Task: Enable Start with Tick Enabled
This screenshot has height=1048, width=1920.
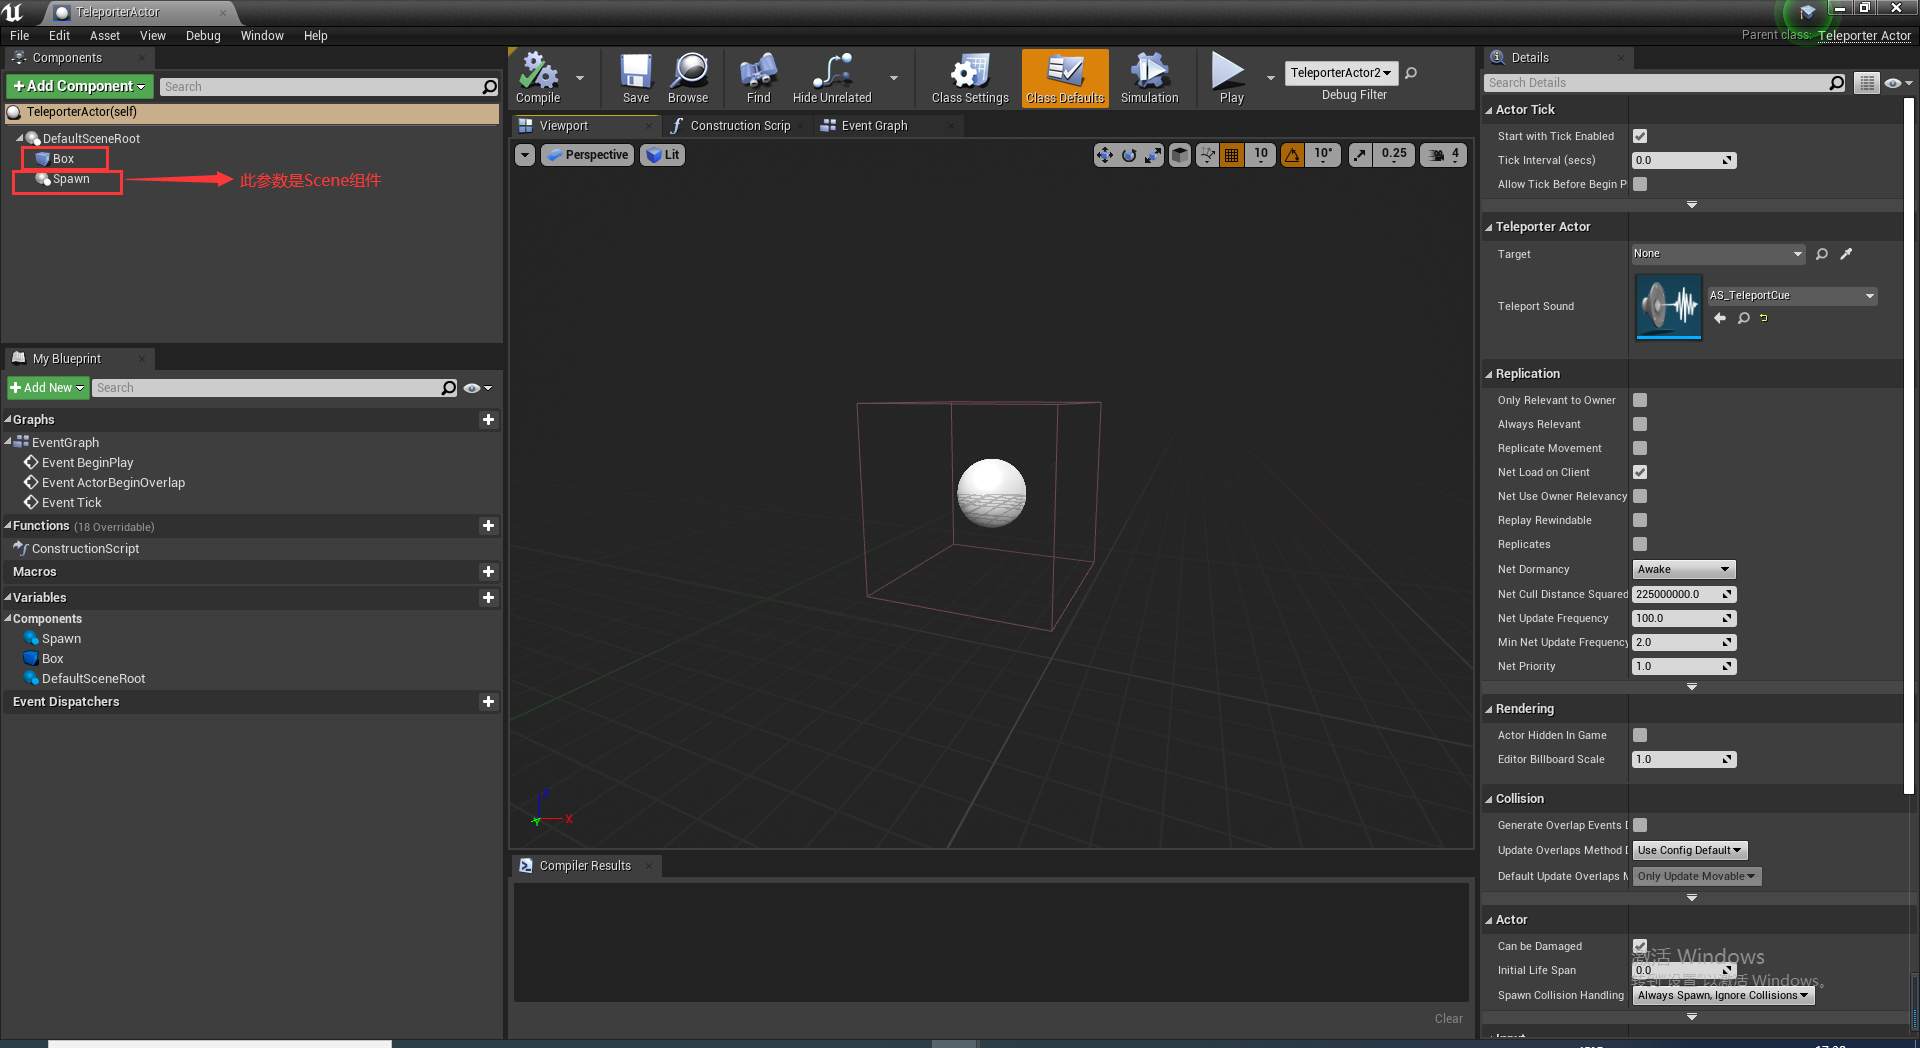Action: pyautogui.click(x=1639, y=136)
